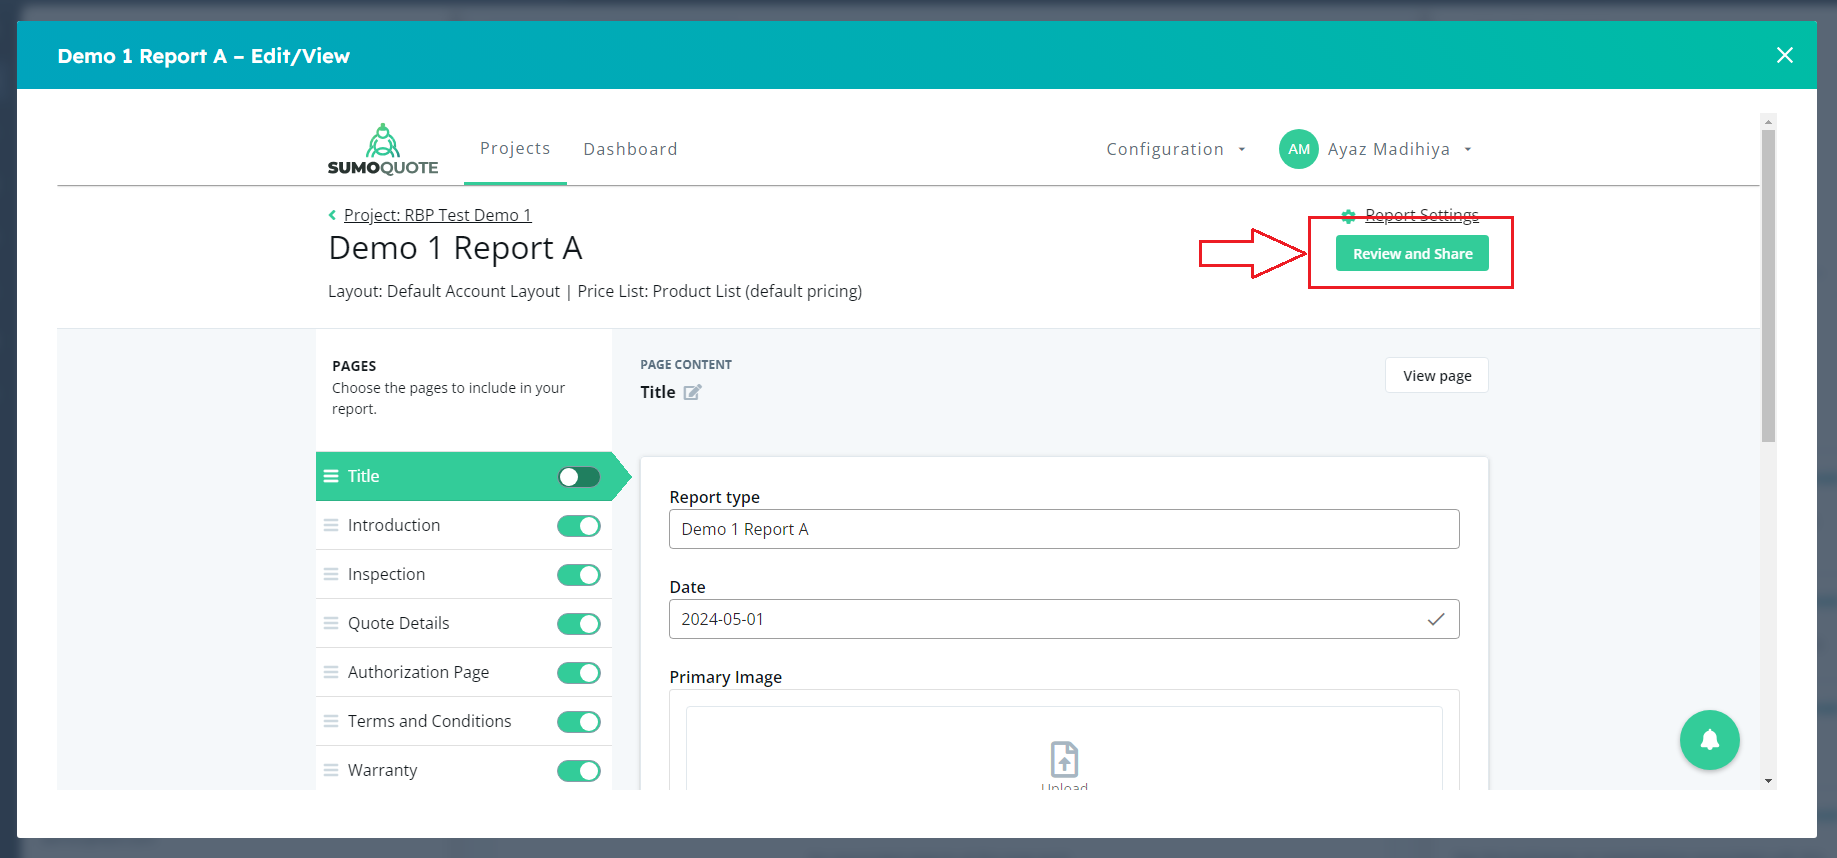Click the Inspection row drag handle
This screenshot has width=1837, height=858.
click(331, 574)
